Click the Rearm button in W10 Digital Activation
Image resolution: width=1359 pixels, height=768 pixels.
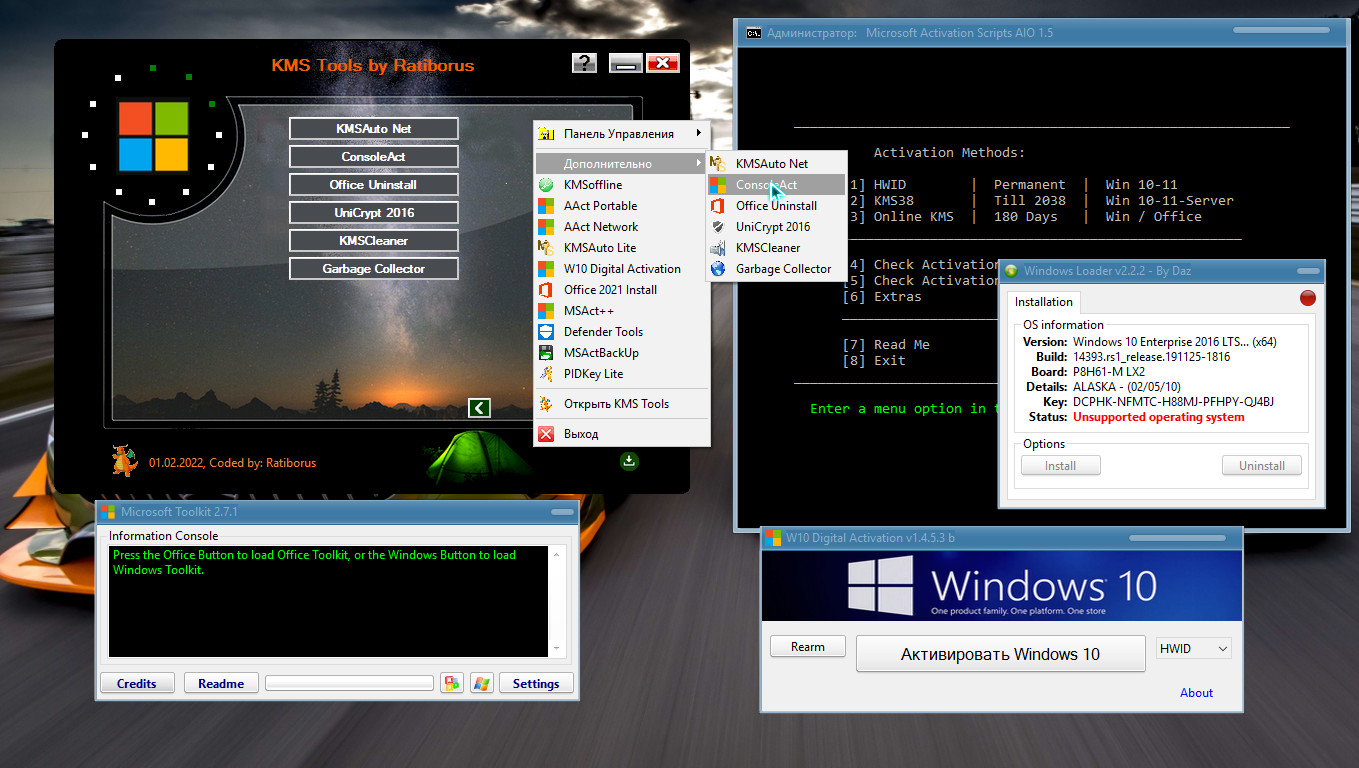[x=808, y=647]
